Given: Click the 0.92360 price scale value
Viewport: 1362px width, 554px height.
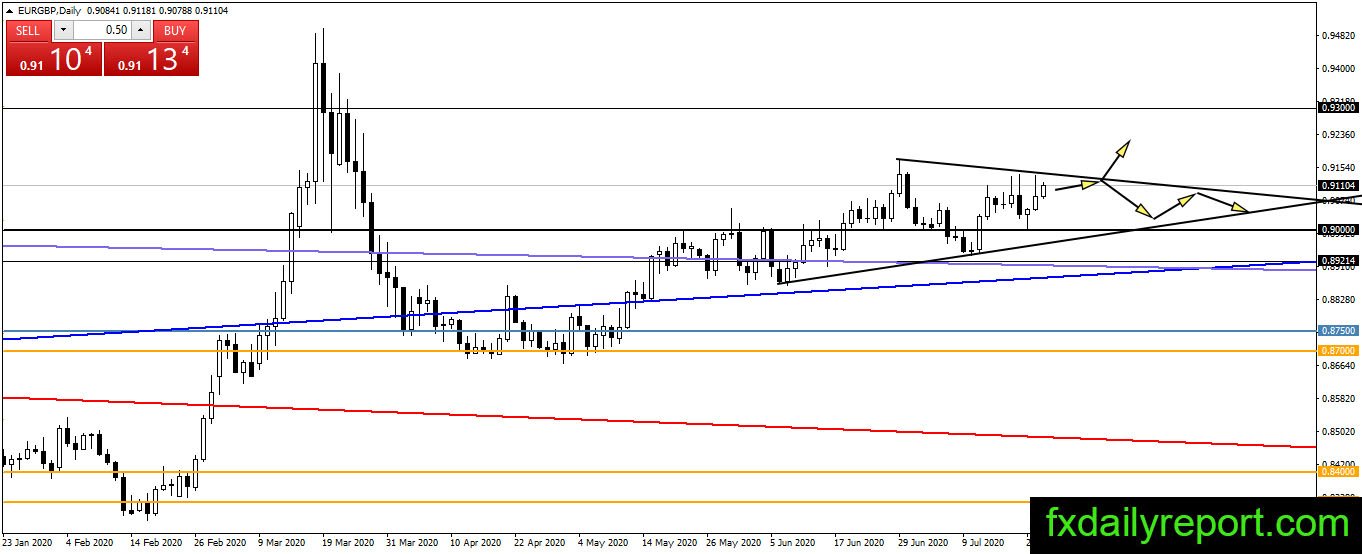Looking at the screenshot, I should [x=1338, y=134].
